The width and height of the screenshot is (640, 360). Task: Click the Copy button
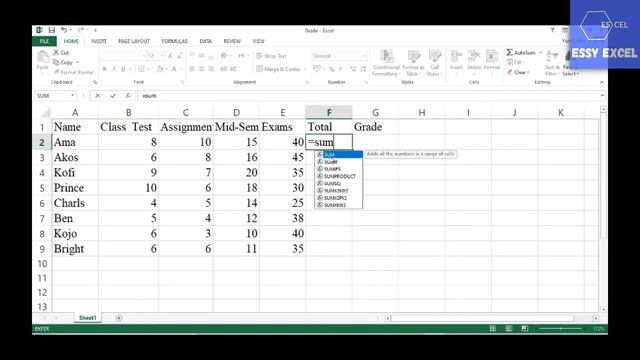[64, 62]
